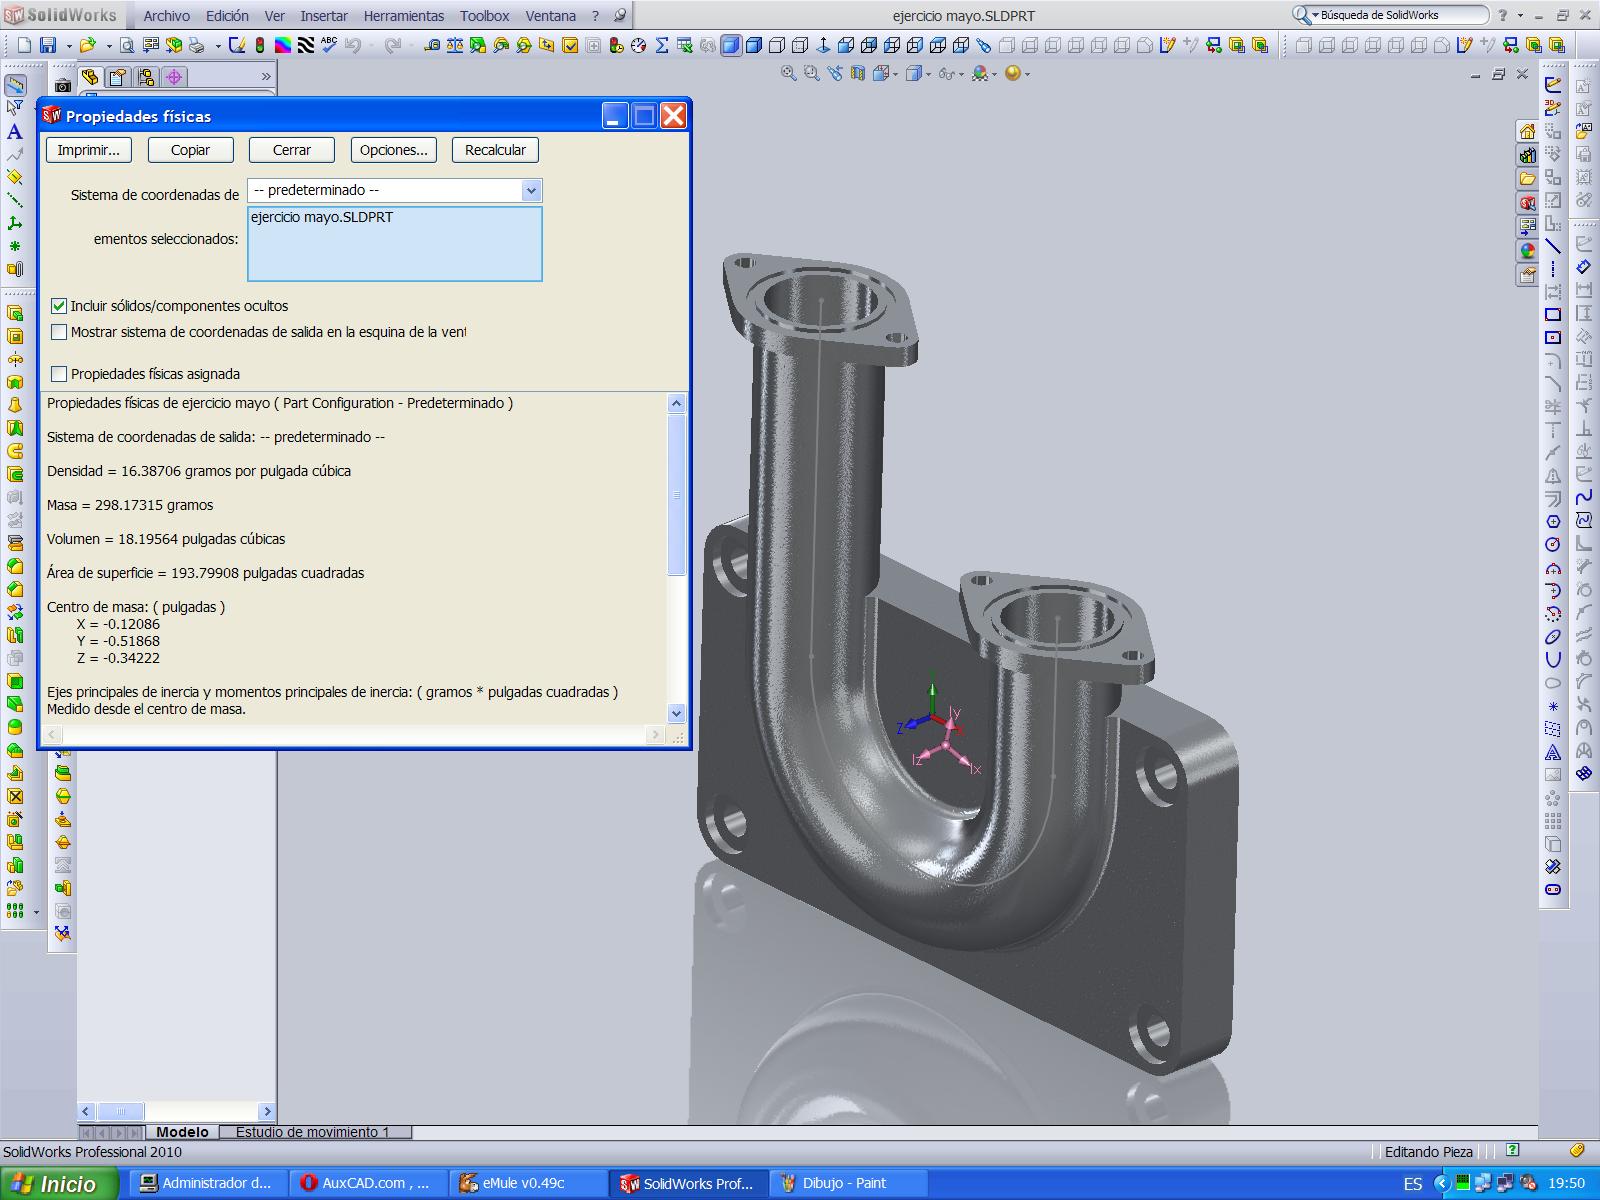
Task: Click the Smart Dimension icon at left
Action: [15, 84]
